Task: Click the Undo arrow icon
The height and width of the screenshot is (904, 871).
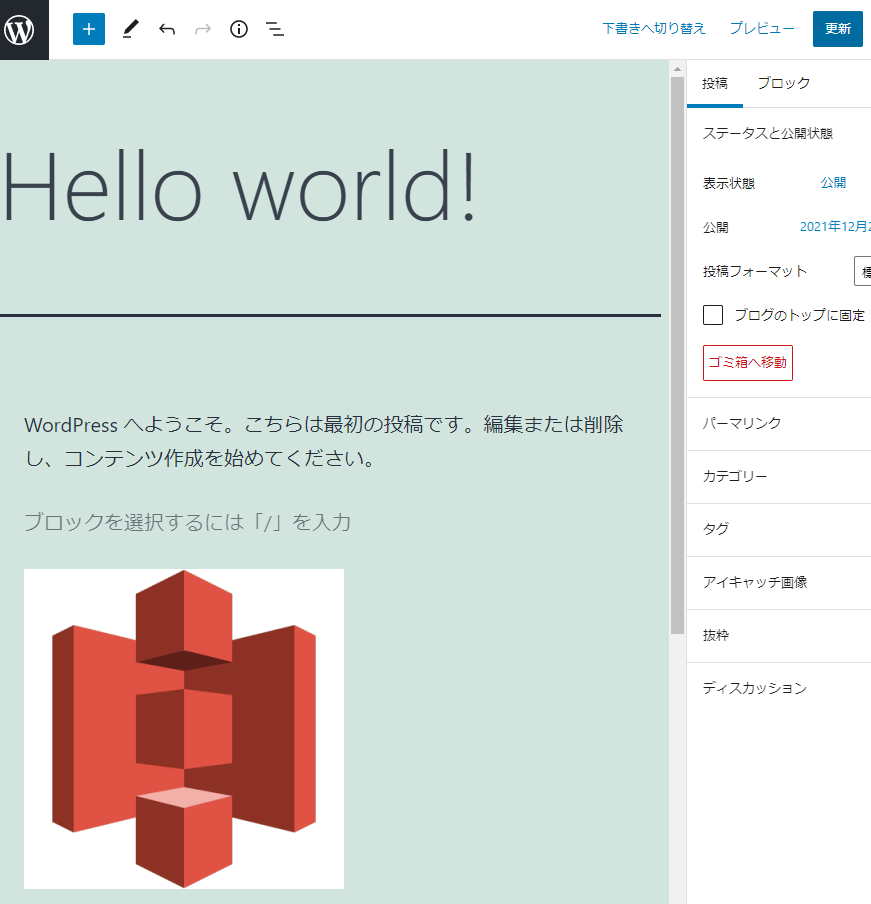Action: [x=167, y=29]
